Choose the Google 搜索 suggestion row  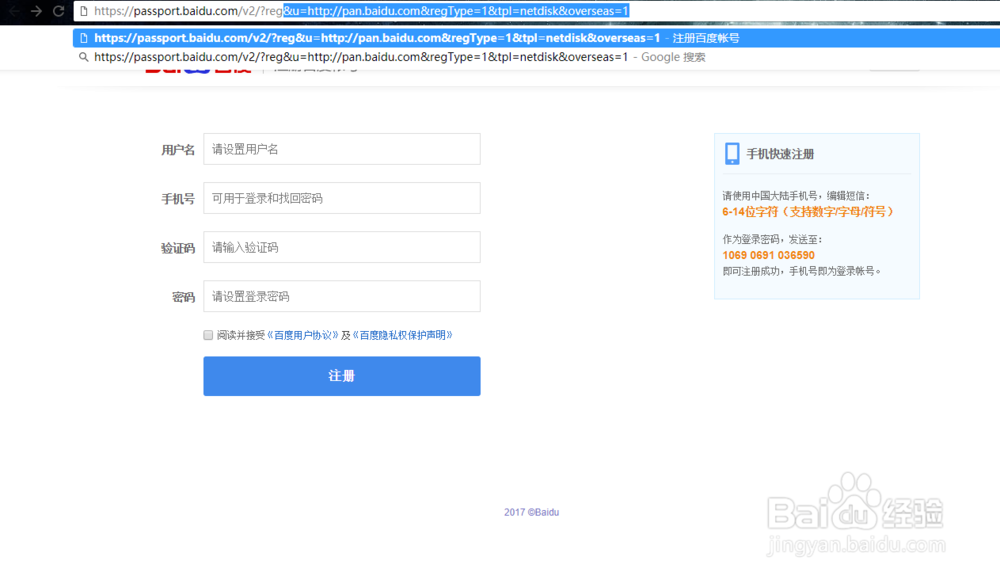(536, 57)
